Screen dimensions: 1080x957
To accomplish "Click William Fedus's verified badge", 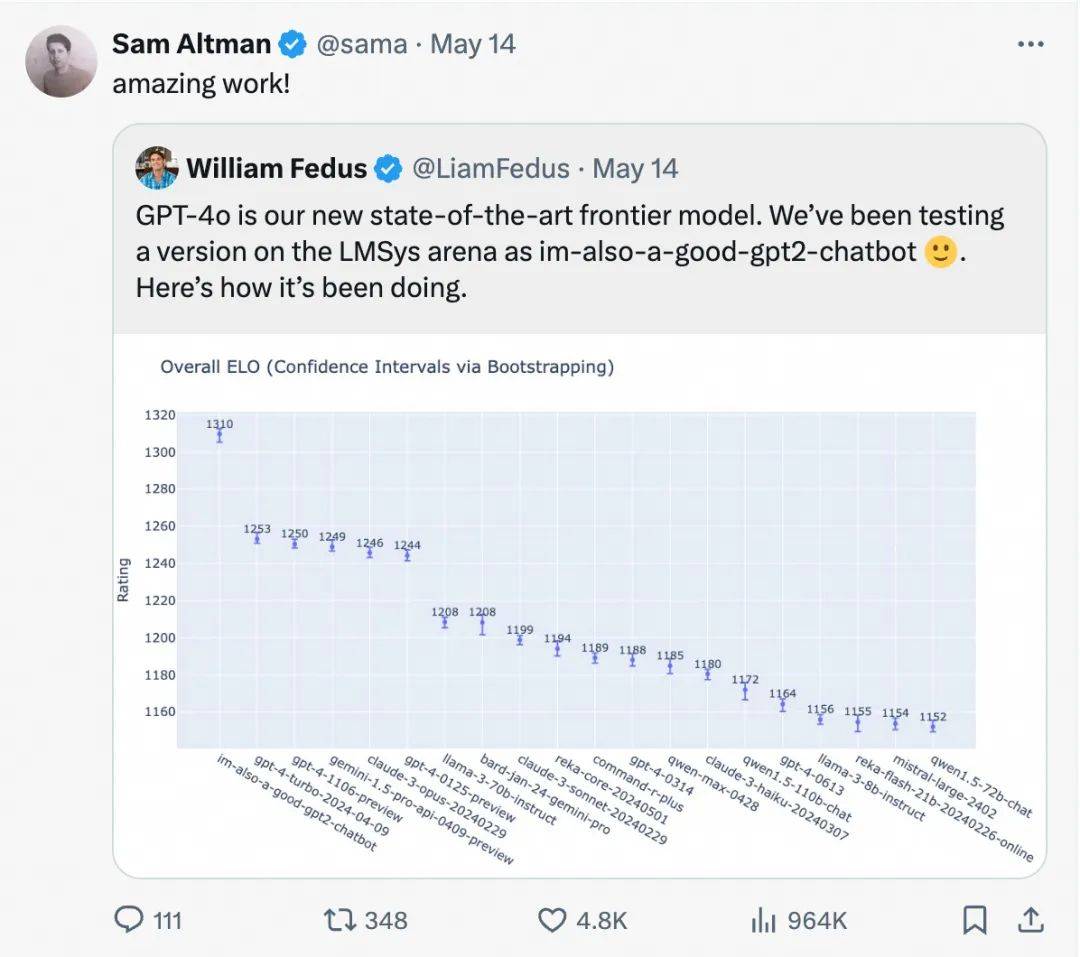I will (x=388, y=169).
